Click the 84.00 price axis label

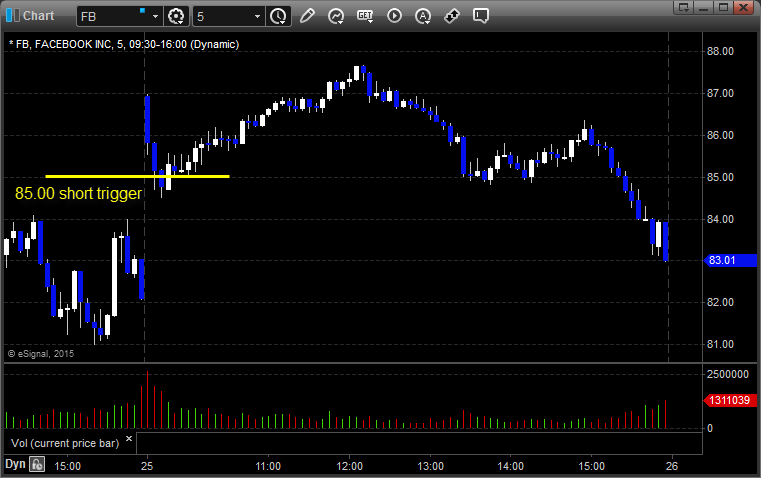[x=720, y=219]
